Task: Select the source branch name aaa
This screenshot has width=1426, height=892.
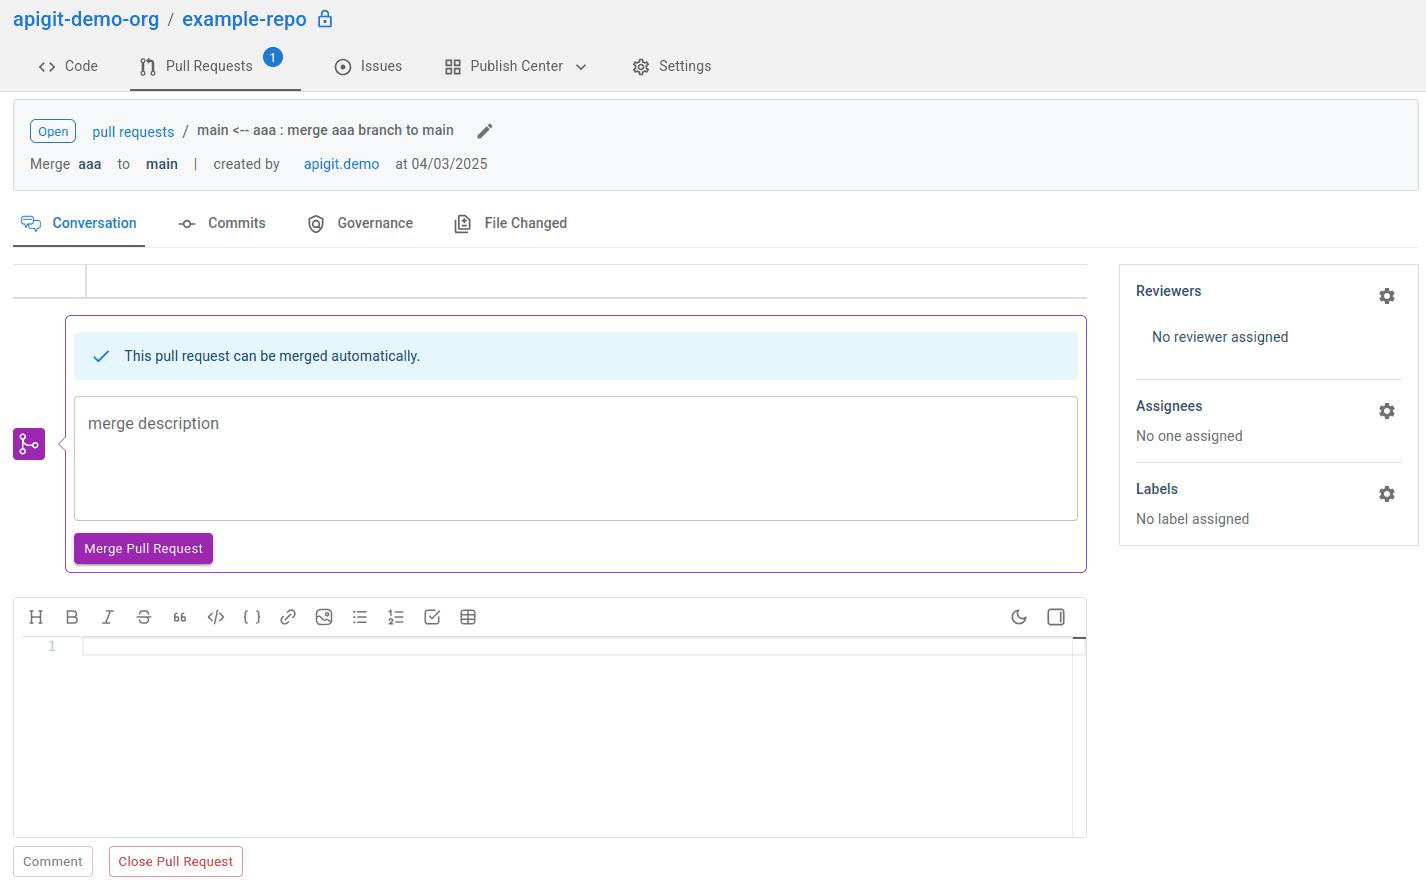Action: [x=90, y=164]
